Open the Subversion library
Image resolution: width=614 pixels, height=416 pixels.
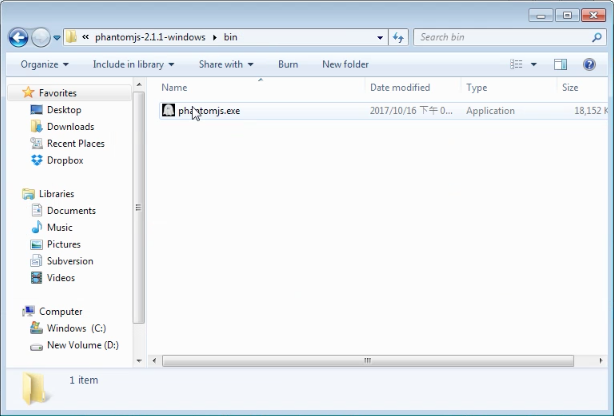coord(70,261)
